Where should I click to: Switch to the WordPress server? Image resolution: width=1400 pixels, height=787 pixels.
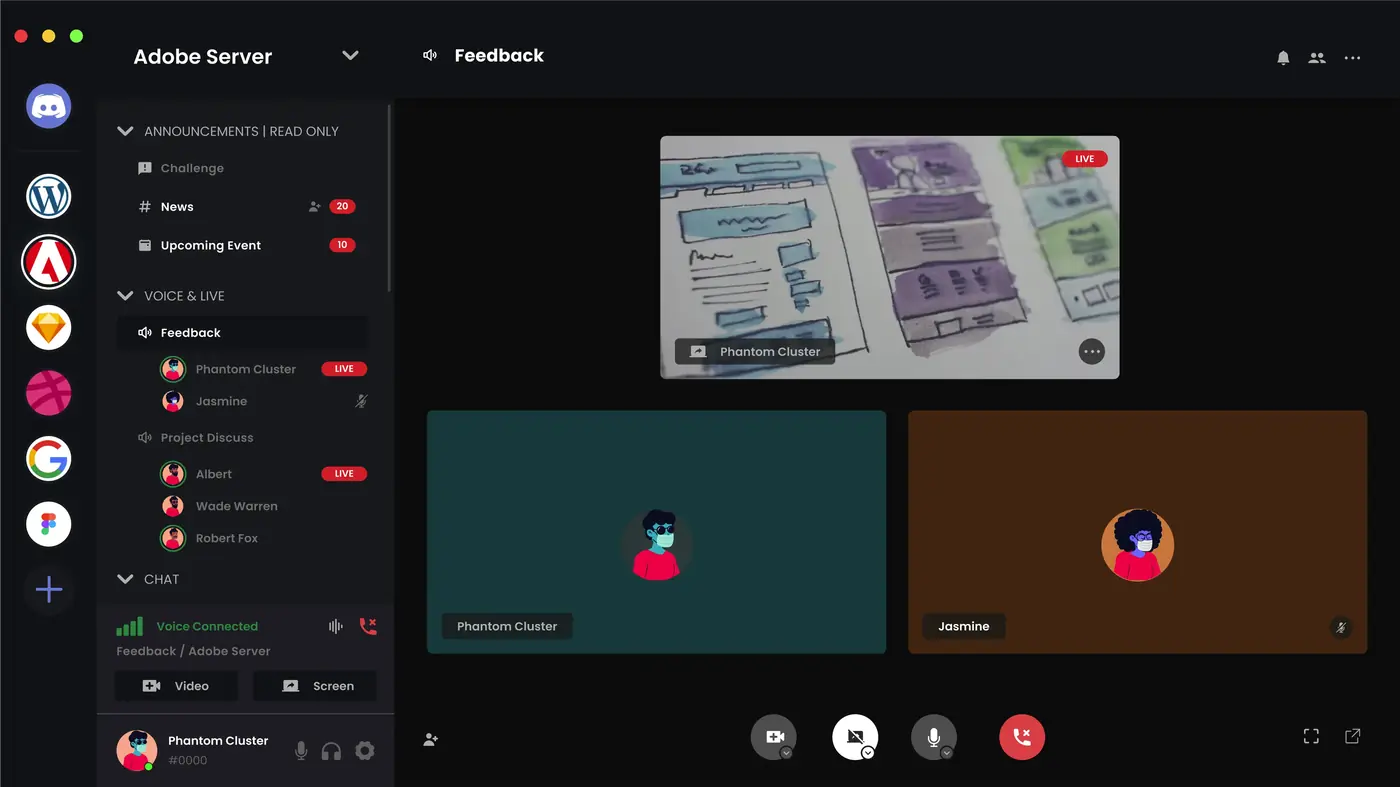49,196
